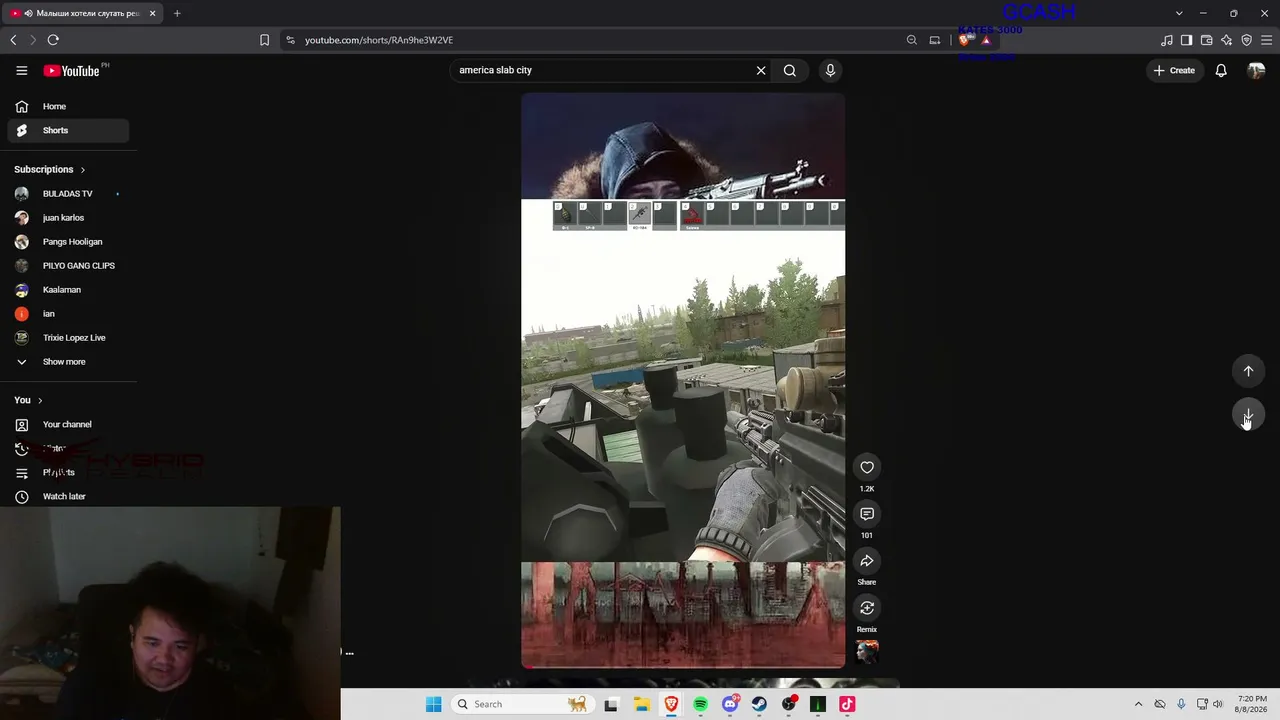
Task: Go to the previous Short
Action: (1248, 371)
